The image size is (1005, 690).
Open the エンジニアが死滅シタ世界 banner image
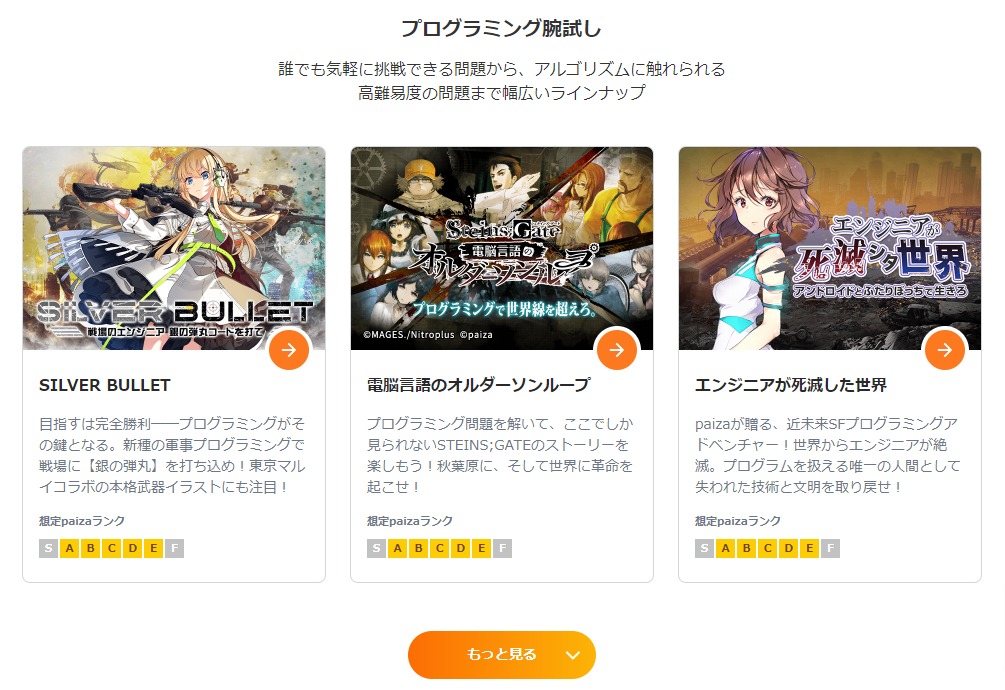tap(830, 249)
